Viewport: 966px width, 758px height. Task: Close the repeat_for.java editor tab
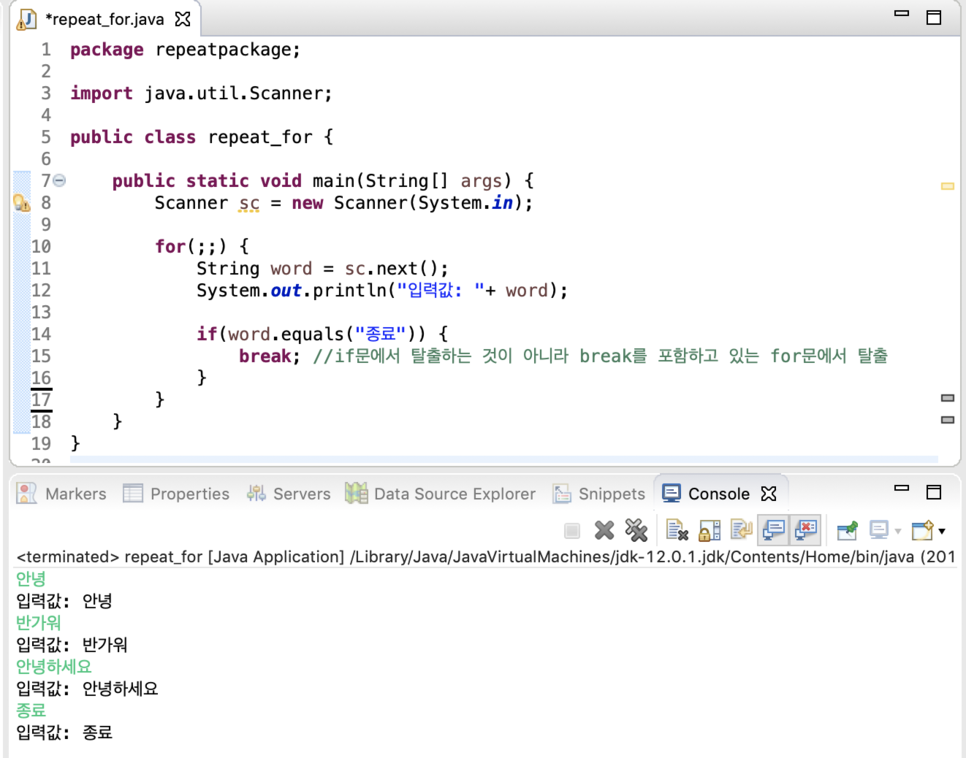[x=182, y=19]
